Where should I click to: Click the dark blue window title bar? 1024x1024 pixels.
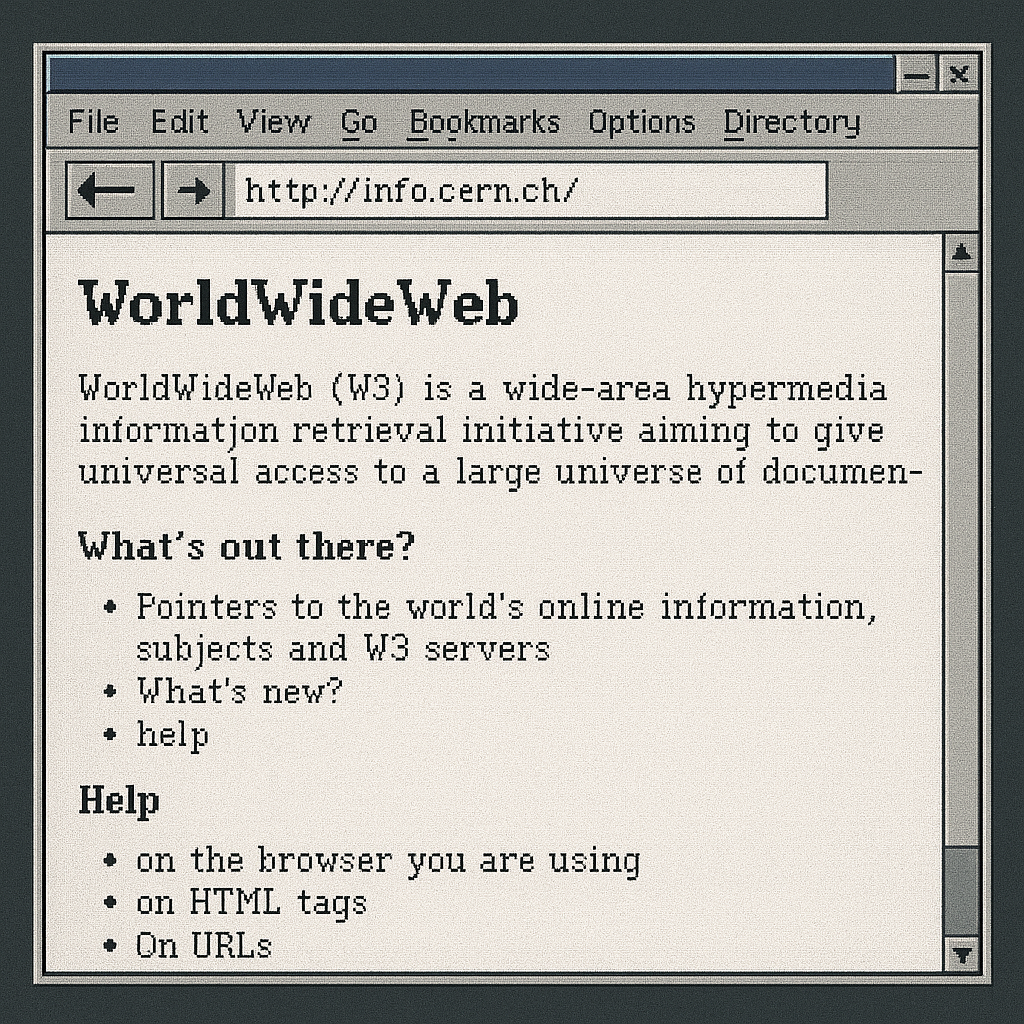(x=471, y=74)
